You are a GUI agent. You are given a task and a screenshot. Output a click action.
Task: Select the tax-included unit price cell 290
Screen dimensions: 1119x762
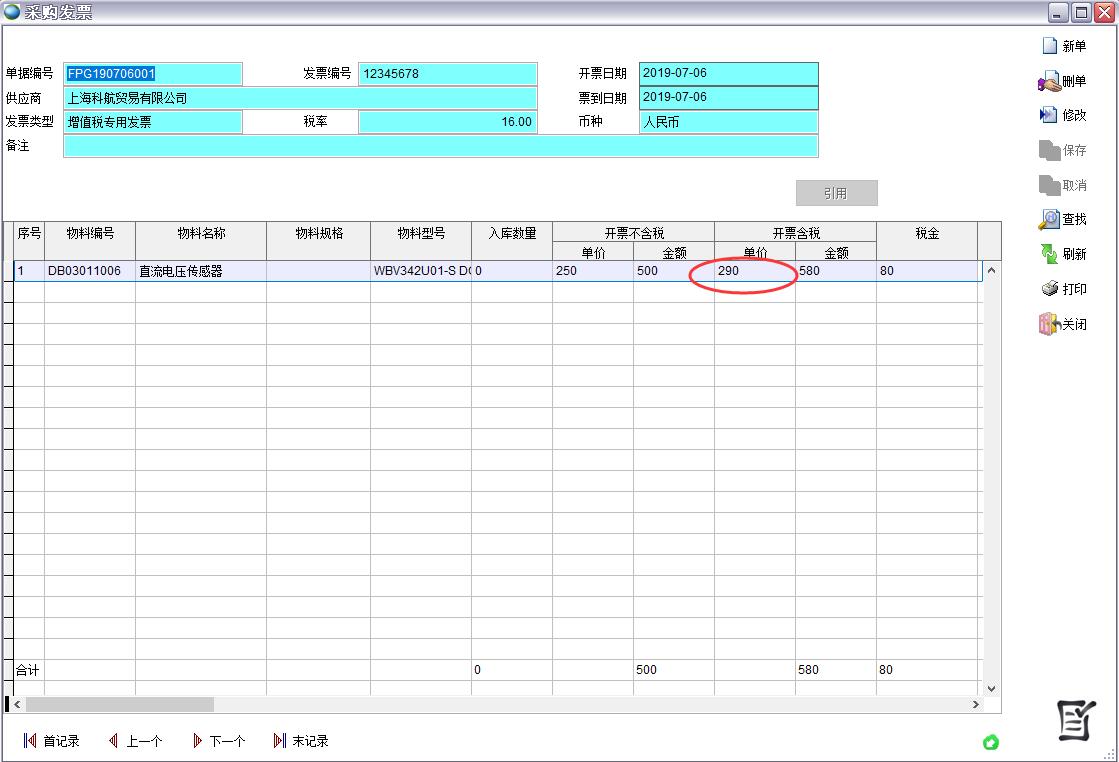(754, 271)
